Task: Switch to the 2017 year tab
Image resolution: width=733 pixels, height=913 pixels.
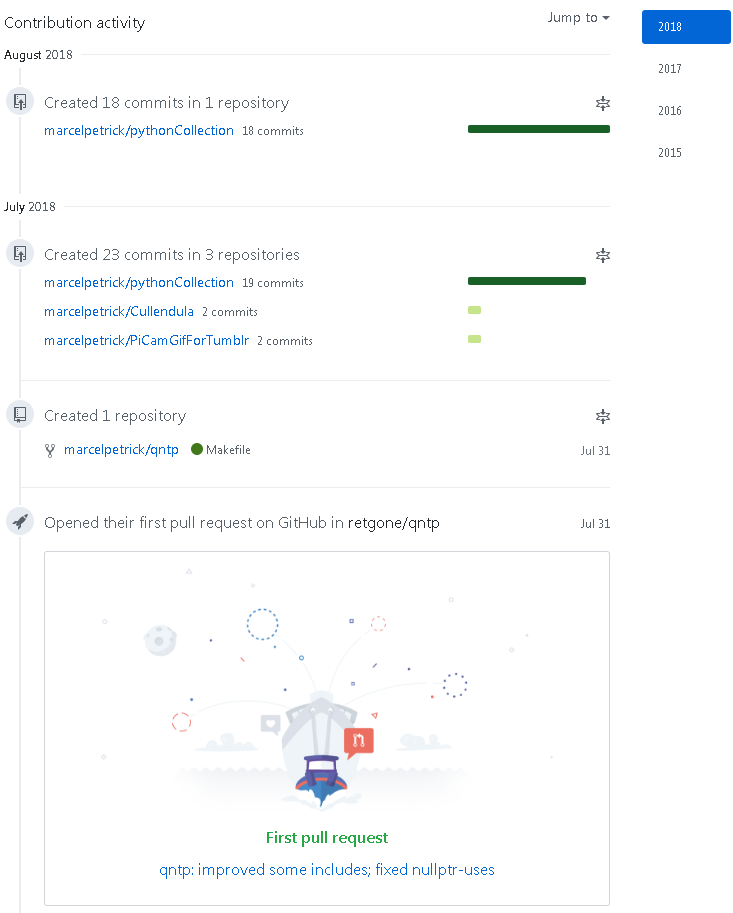Action: (670, 69)
